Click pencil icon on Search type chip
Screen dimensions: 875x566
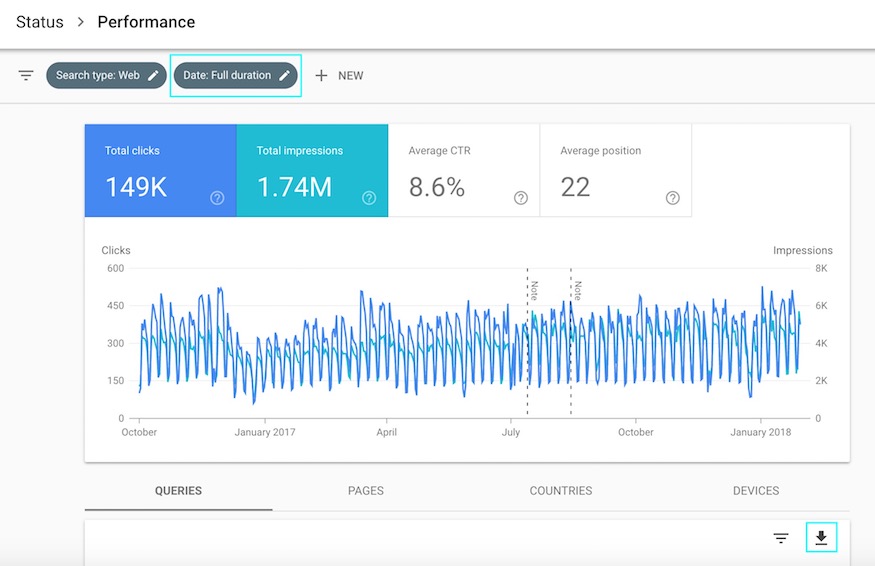pos(153,75)
